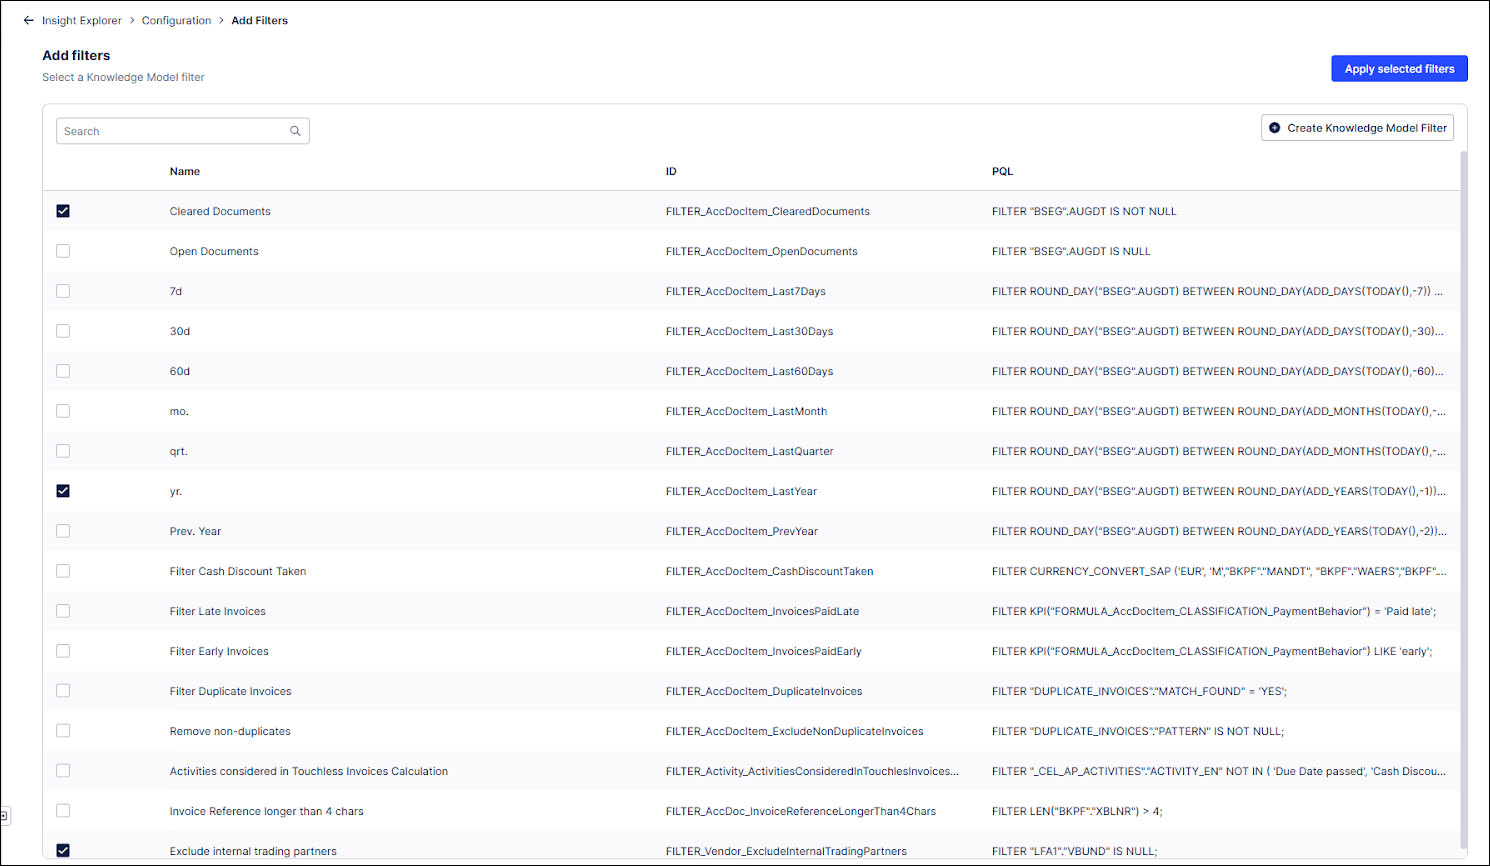Click PQL FILTER "BSEG".AUGDT IS NOT NULL
The image size is (1490, 866).
click(x=1084, y=211)
